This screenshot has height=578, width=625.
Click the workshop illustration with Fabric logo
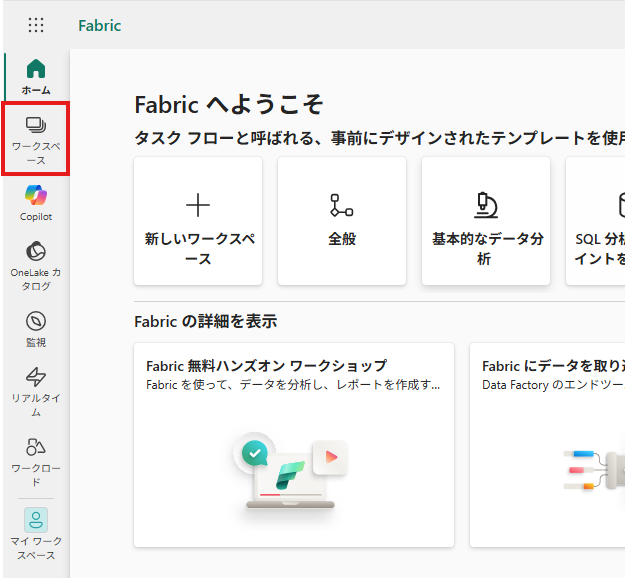click(291, 470)
